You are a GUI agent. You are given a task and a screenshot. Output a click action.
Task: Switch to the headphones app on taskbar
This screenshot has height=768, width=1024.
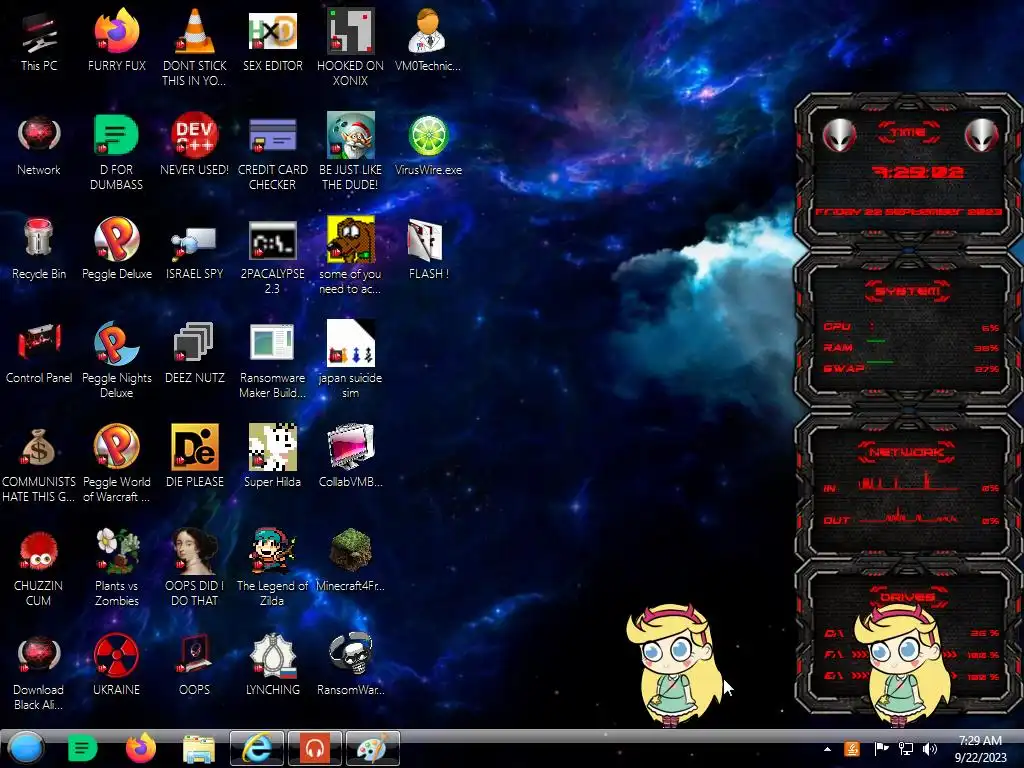pos(315,748)
